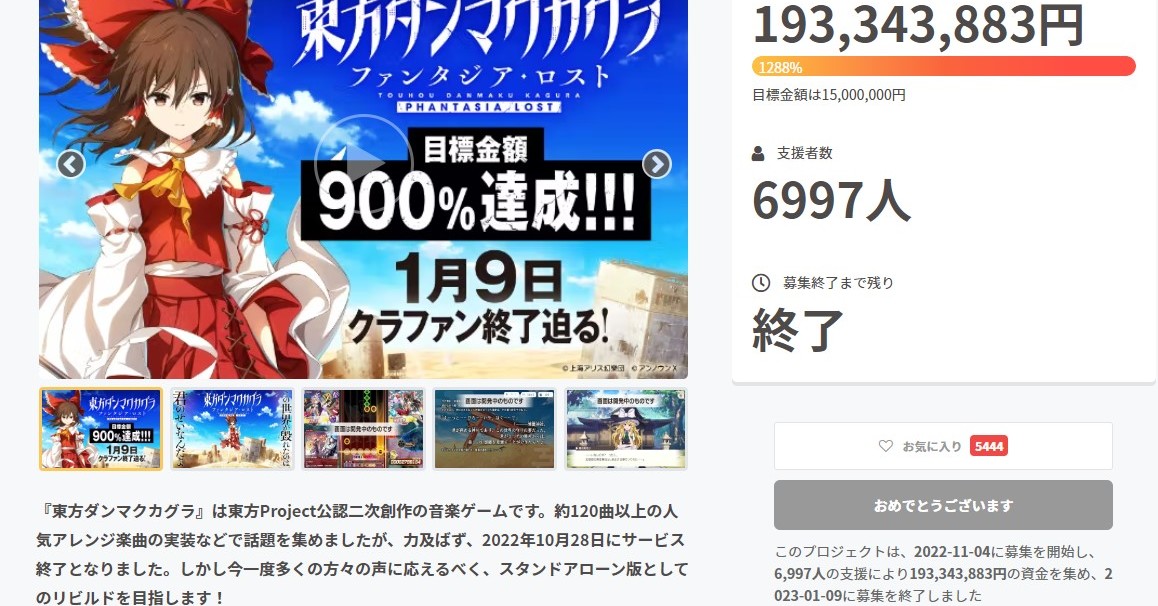
Task: Select the first thumbnail with 900% banner
Action: coord(101,430)
